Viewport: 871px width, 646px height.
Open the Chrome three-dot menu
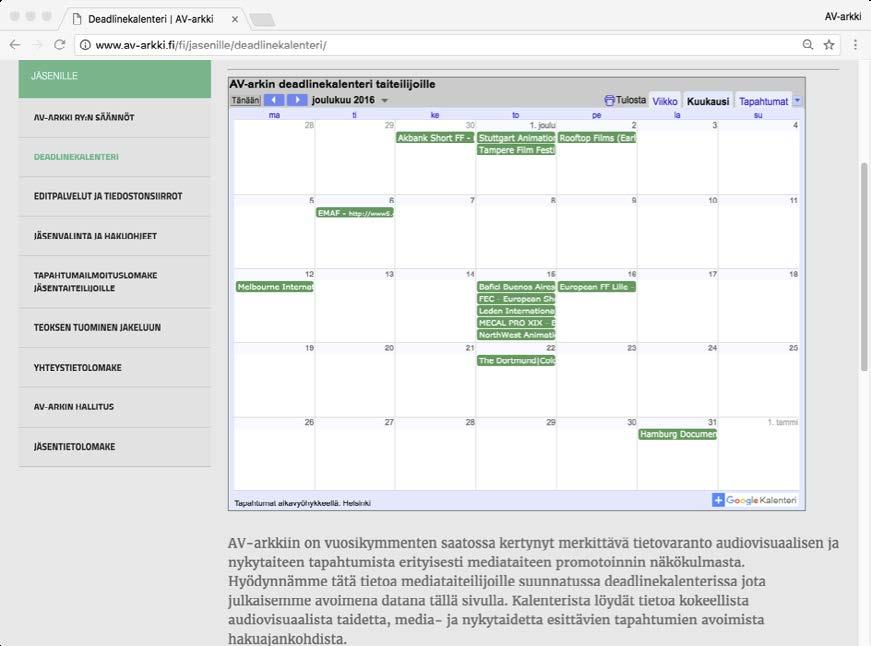coord(855,45)
